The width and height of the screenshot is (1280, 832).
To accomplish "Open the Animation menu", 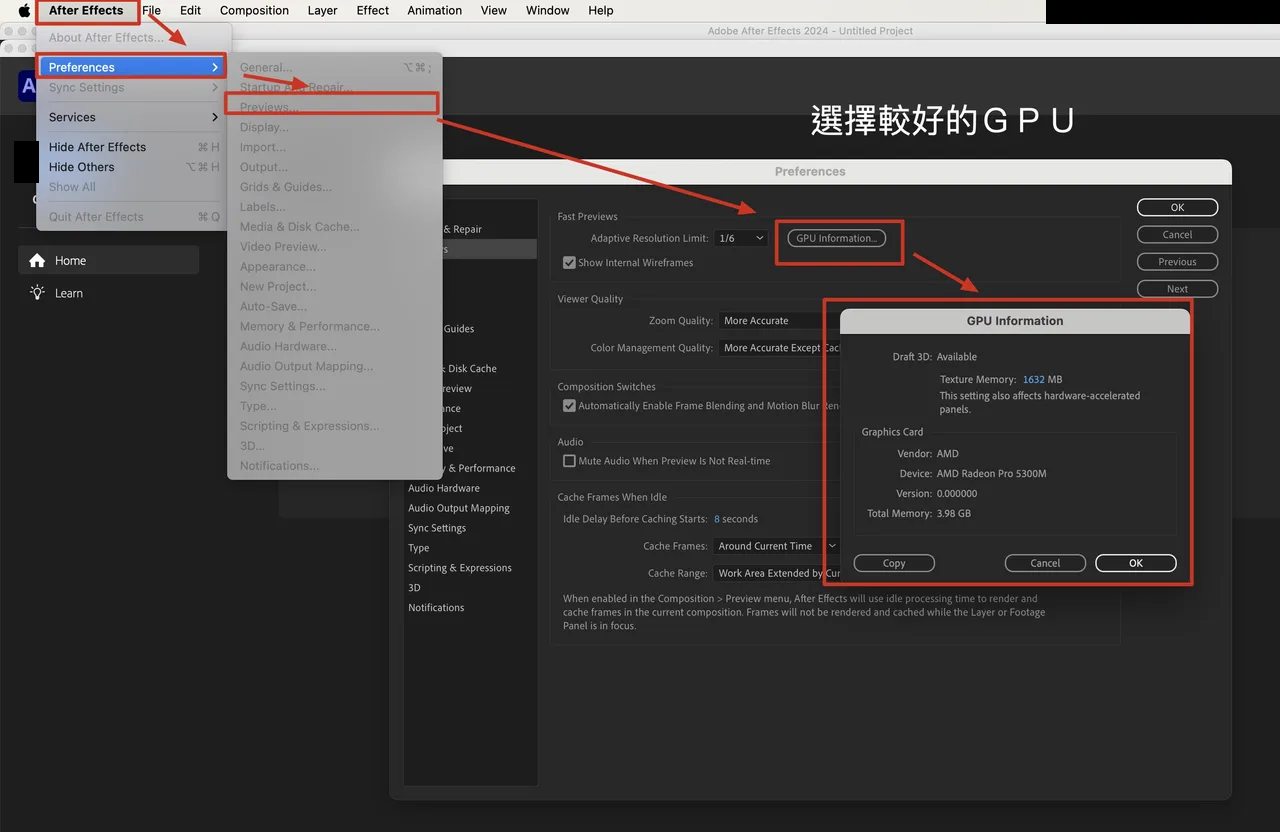I will (x=435, y=10).
